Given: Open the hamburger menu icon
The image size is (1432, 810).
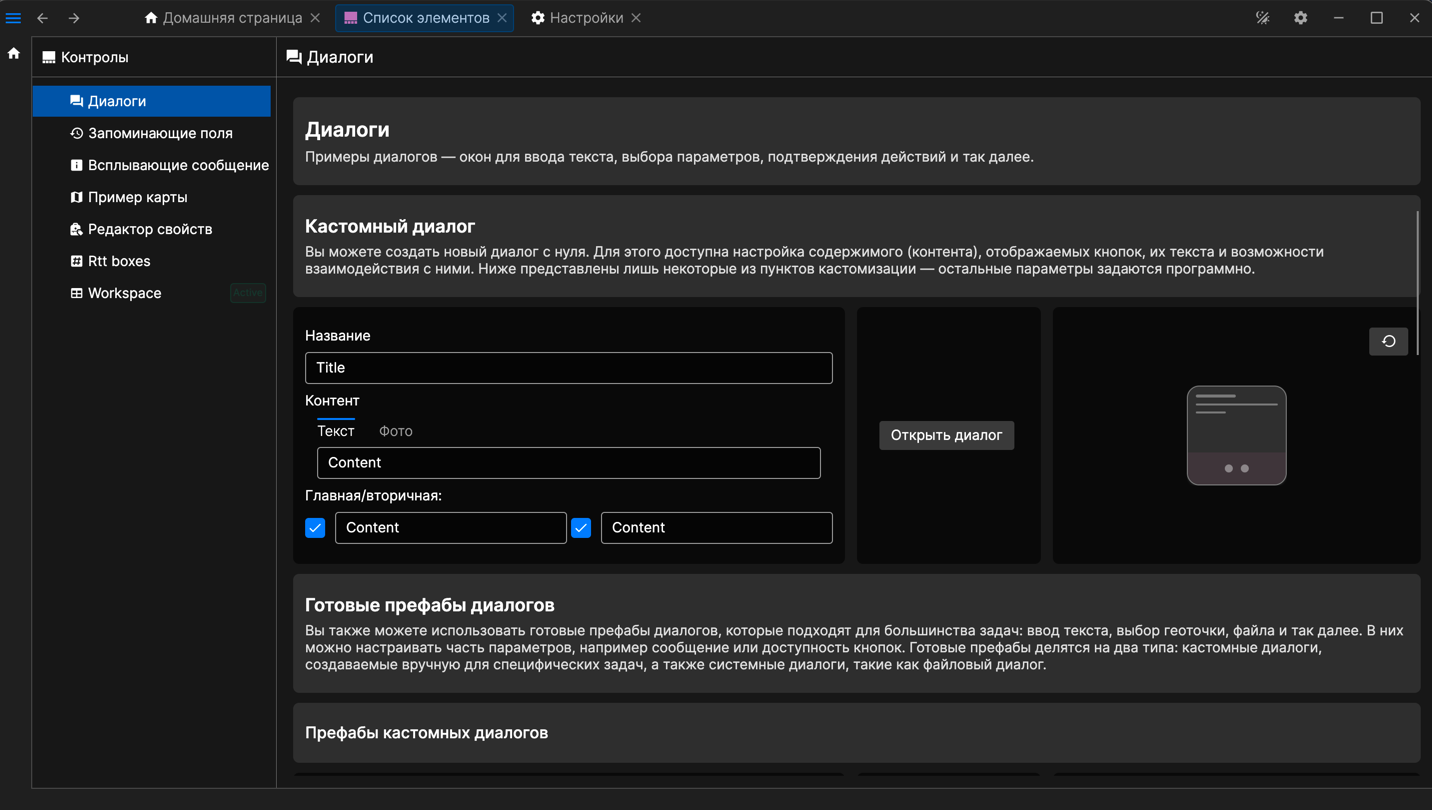Looking at the screenshot, I should pyautogui.click(x=13, y=18).
